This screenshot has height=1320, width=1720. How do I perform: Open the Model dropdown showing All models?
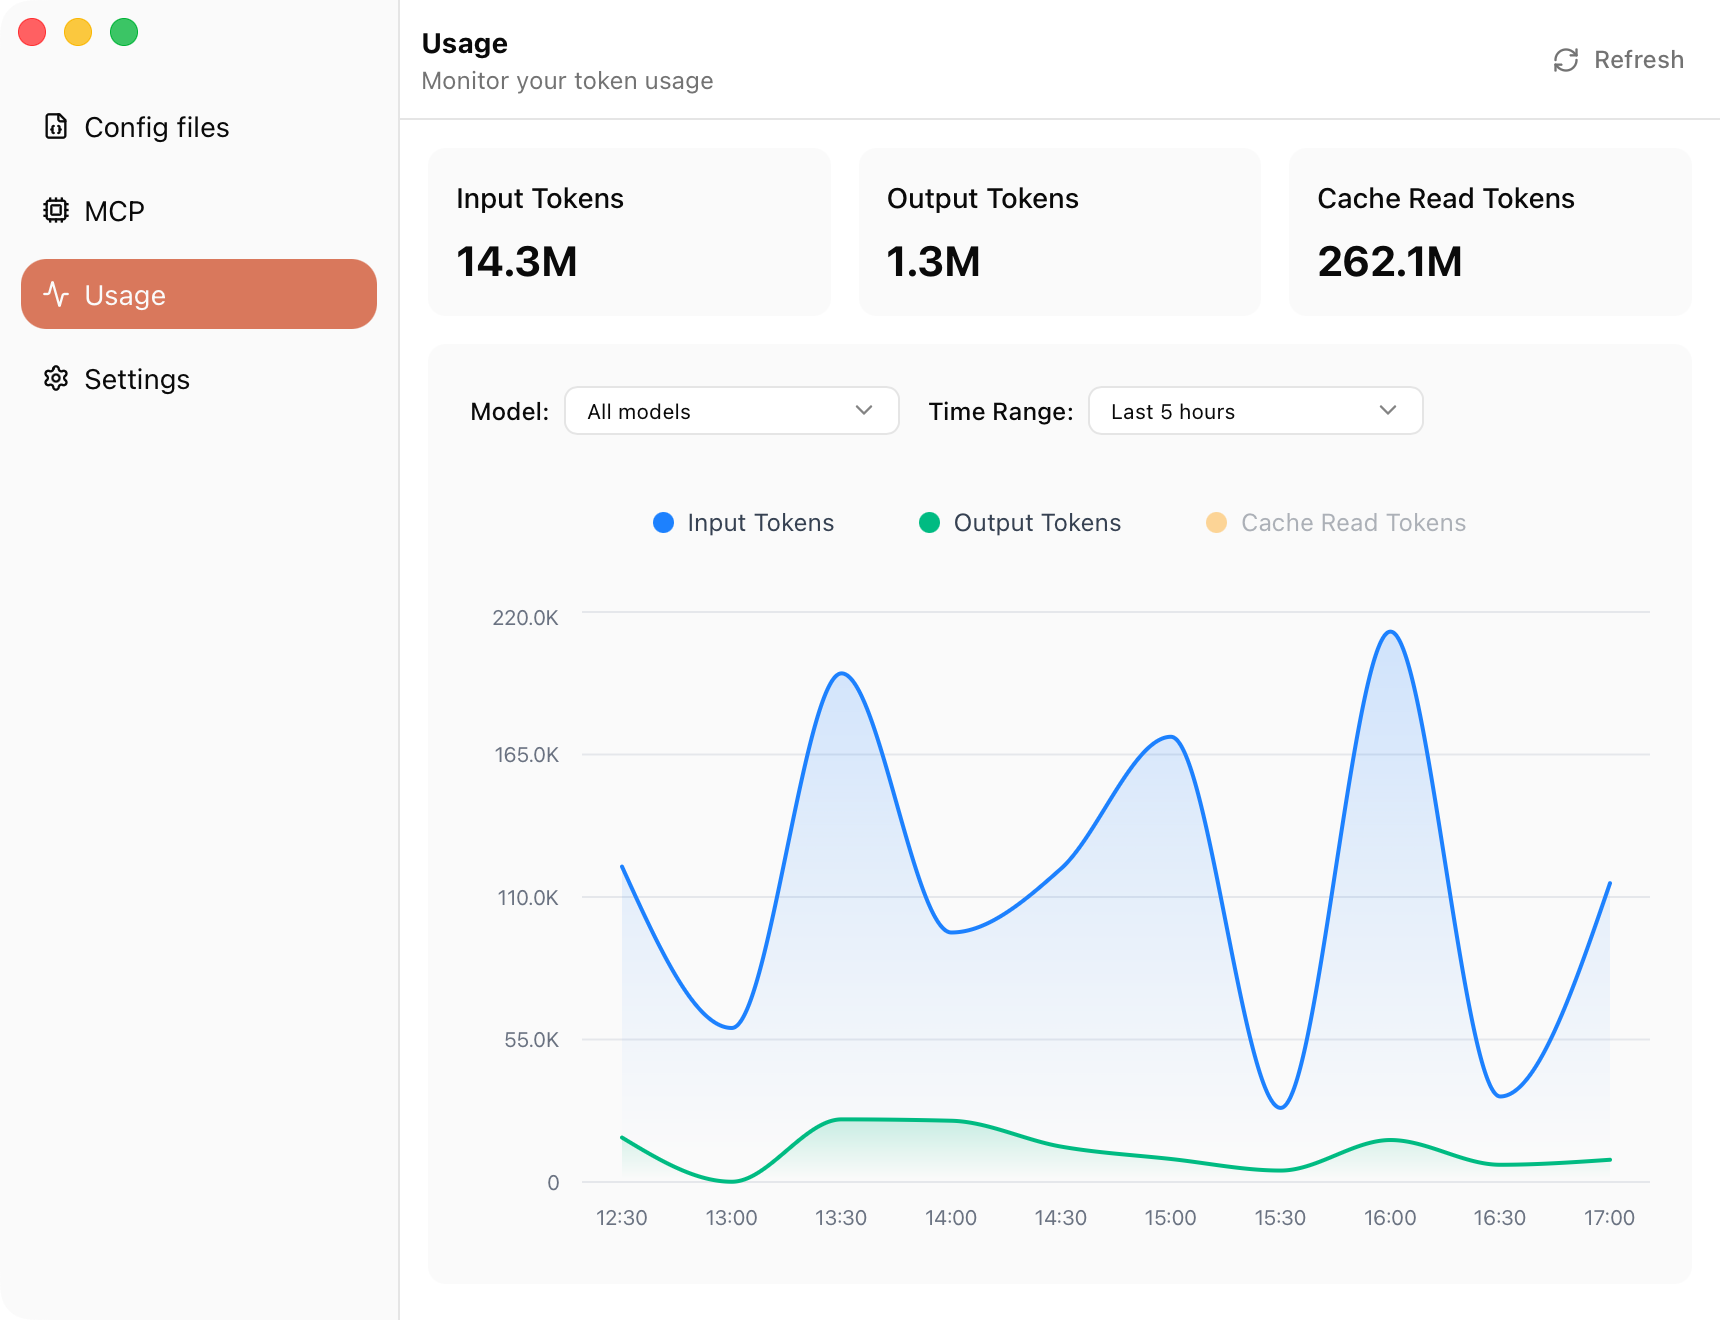pos(731,411)
